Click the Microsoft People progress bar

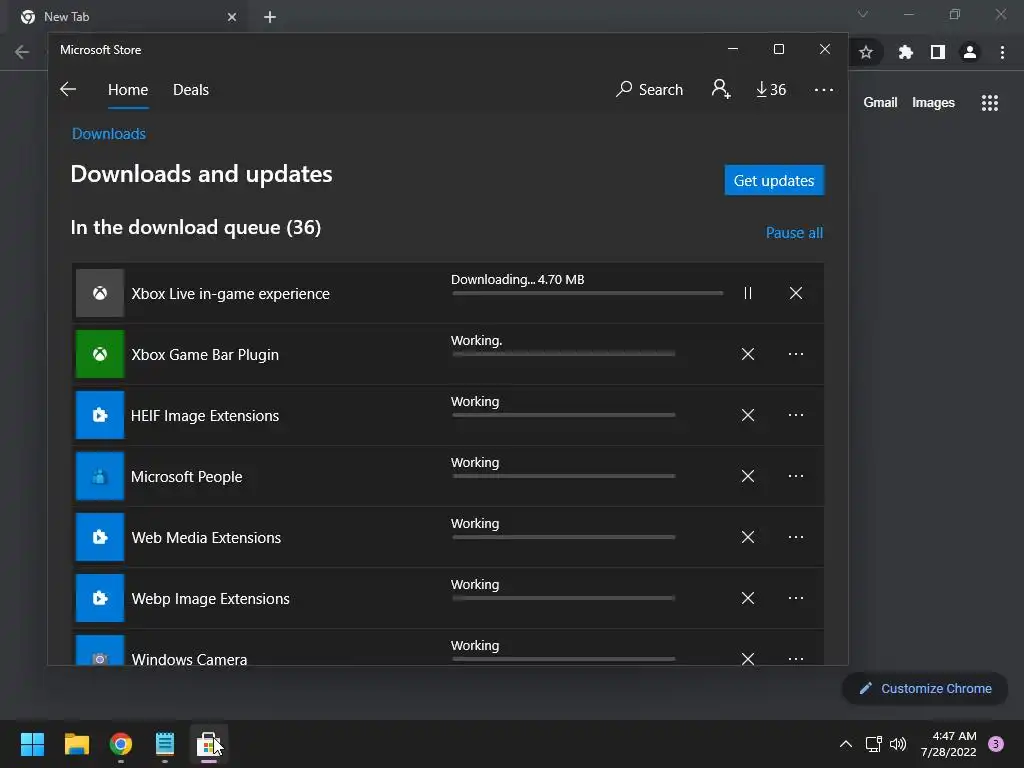(564, 476)
